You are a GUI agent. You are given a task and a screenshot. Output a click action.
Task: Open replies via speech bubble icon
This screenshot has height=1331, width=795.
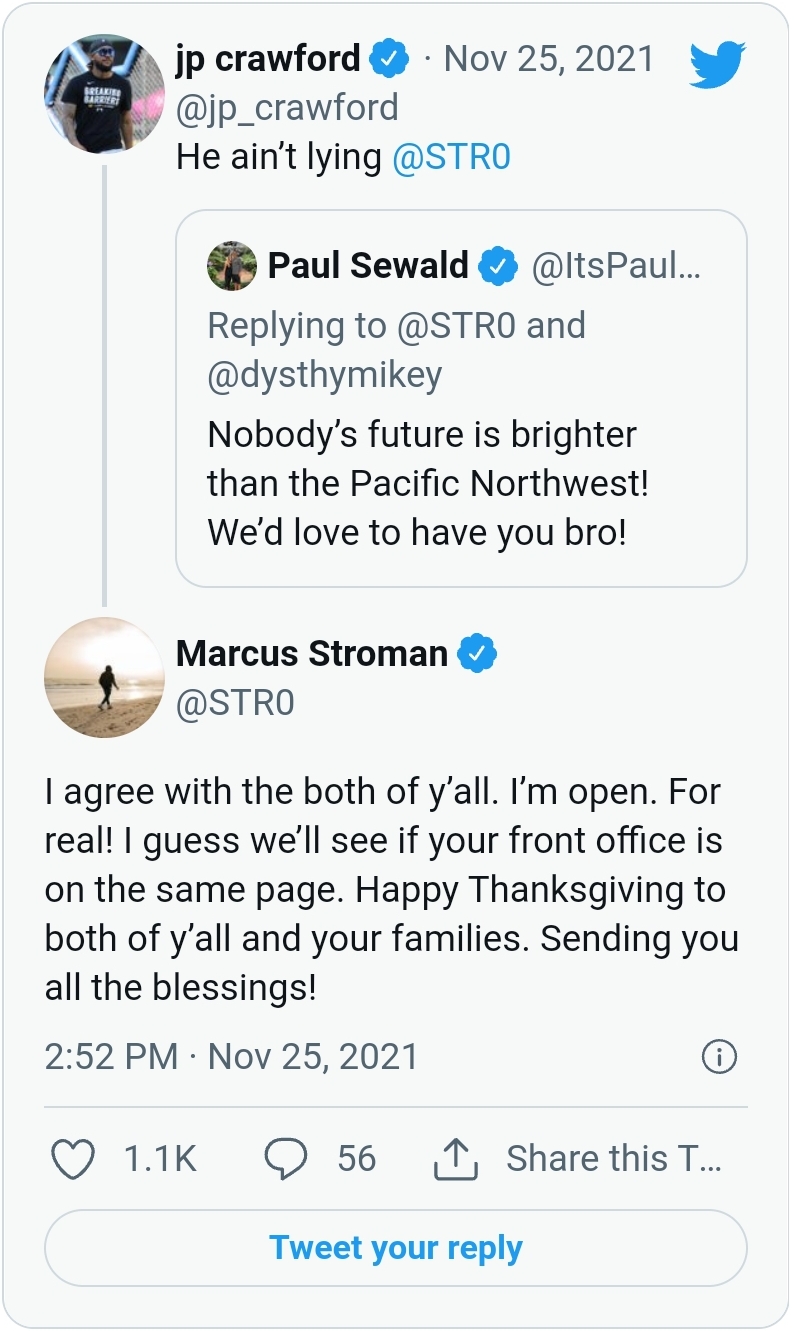(x=285, y=1159)
